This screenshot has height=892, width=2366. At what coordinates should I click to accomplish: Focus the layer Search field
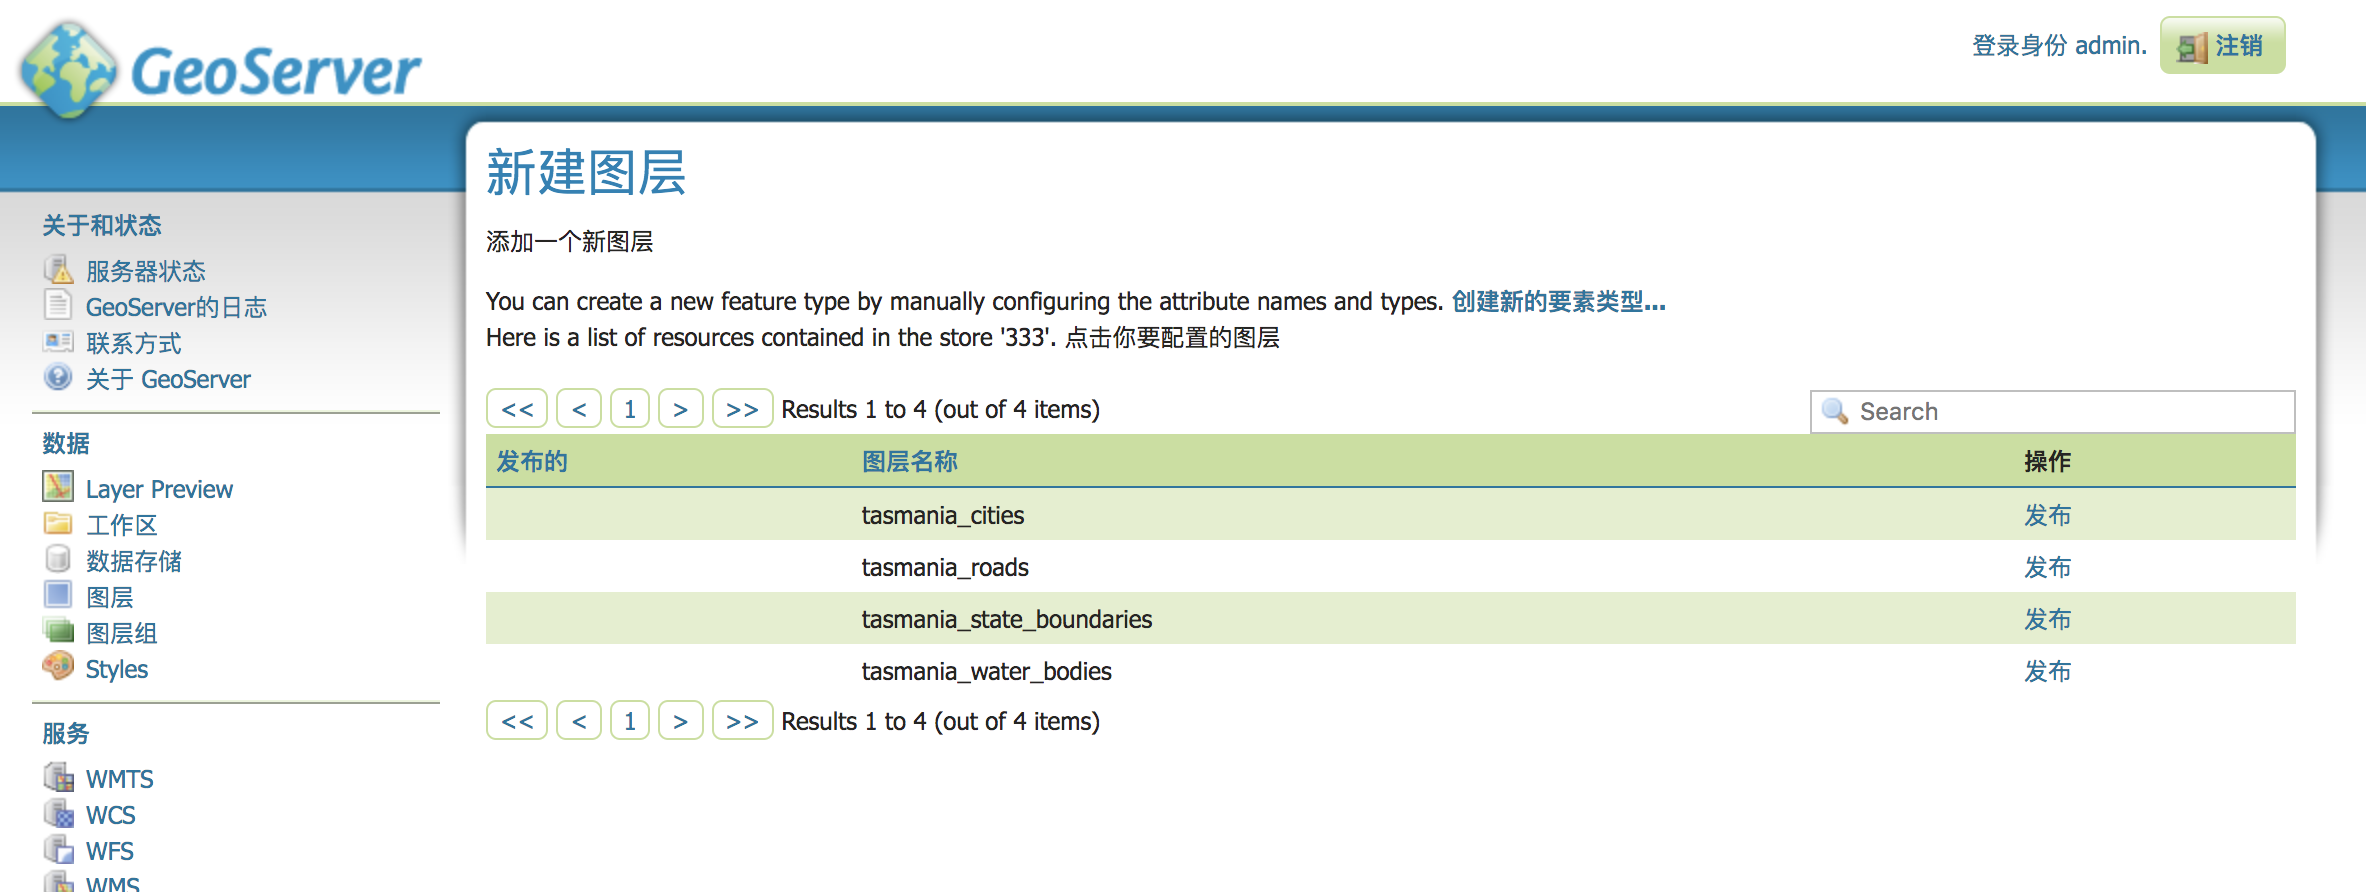coord(2070,412)
